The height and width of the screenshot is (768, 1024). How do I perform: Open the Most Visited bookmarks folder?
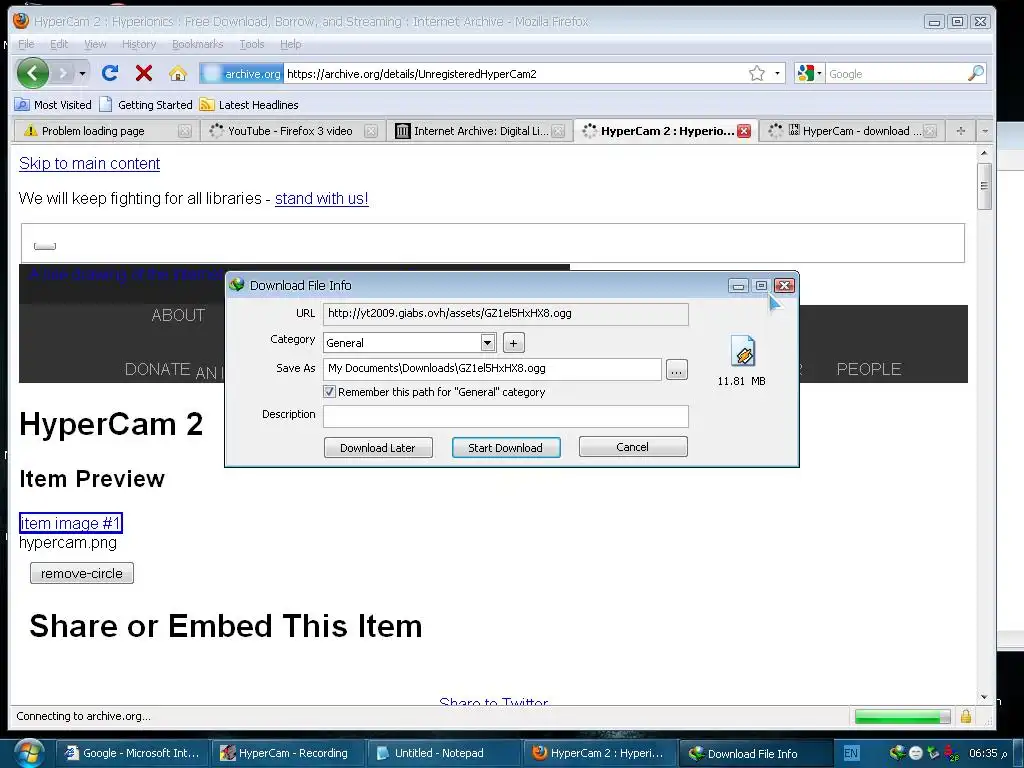point(54,104)
